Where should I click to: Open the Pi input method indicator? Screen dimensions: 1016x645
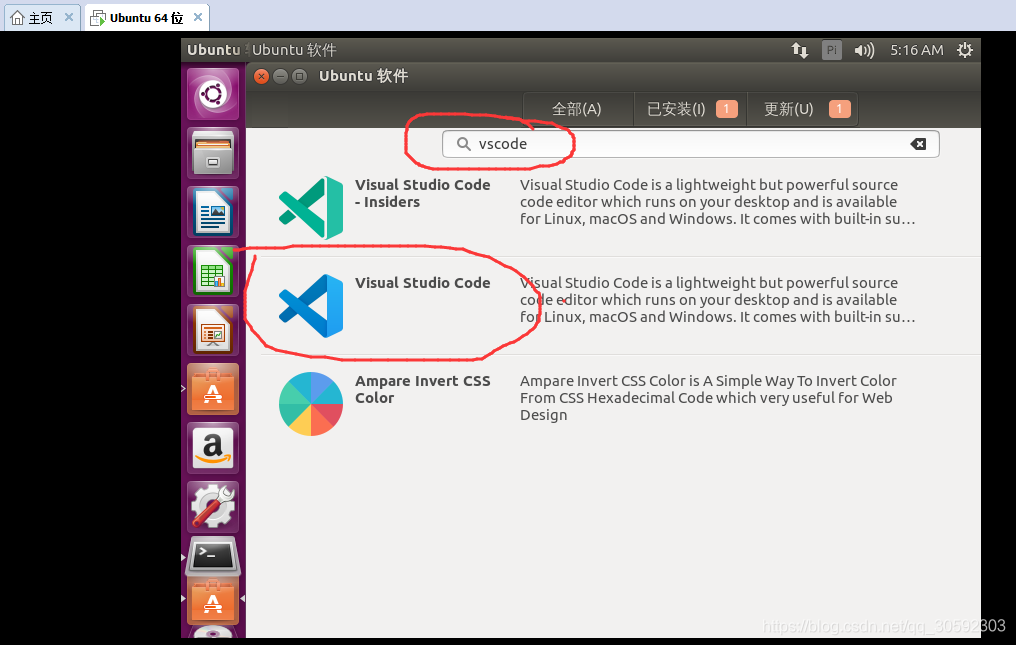click(831, 50)
